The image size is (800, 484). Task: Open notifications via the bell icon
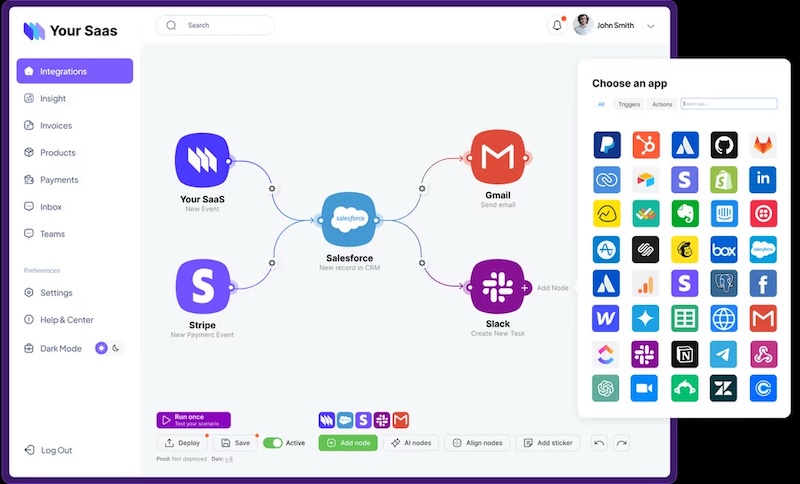[557, 26]
